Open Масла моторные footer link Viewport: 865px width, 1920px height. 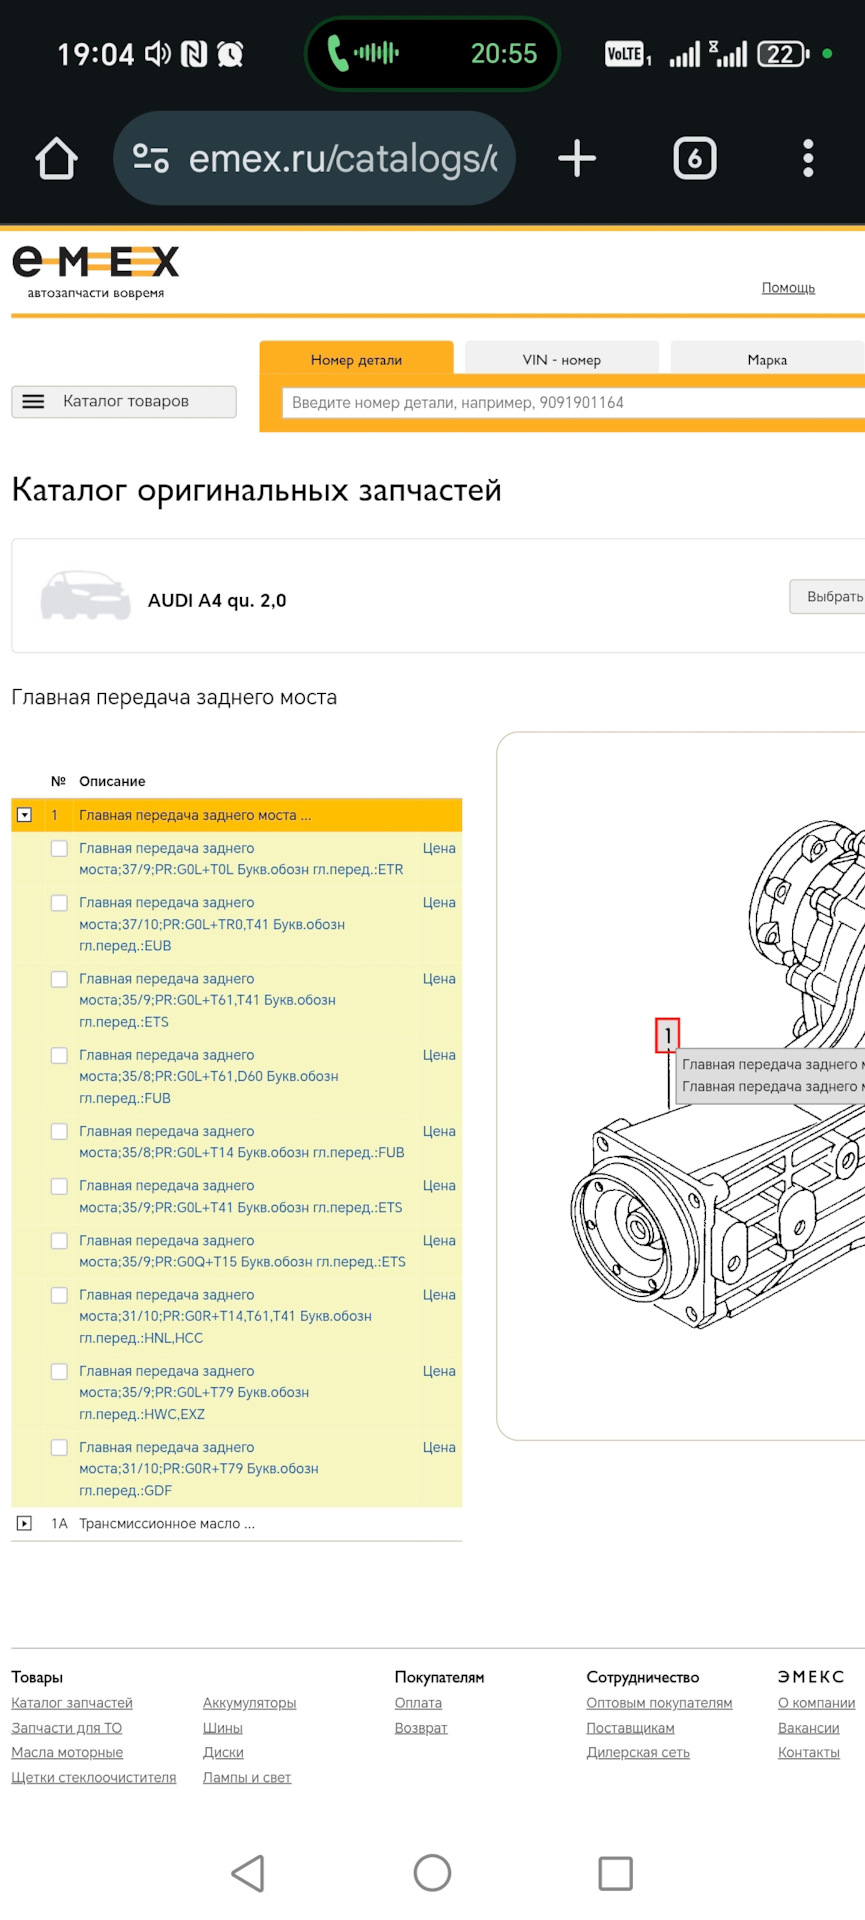click(x=67, y=1752)
